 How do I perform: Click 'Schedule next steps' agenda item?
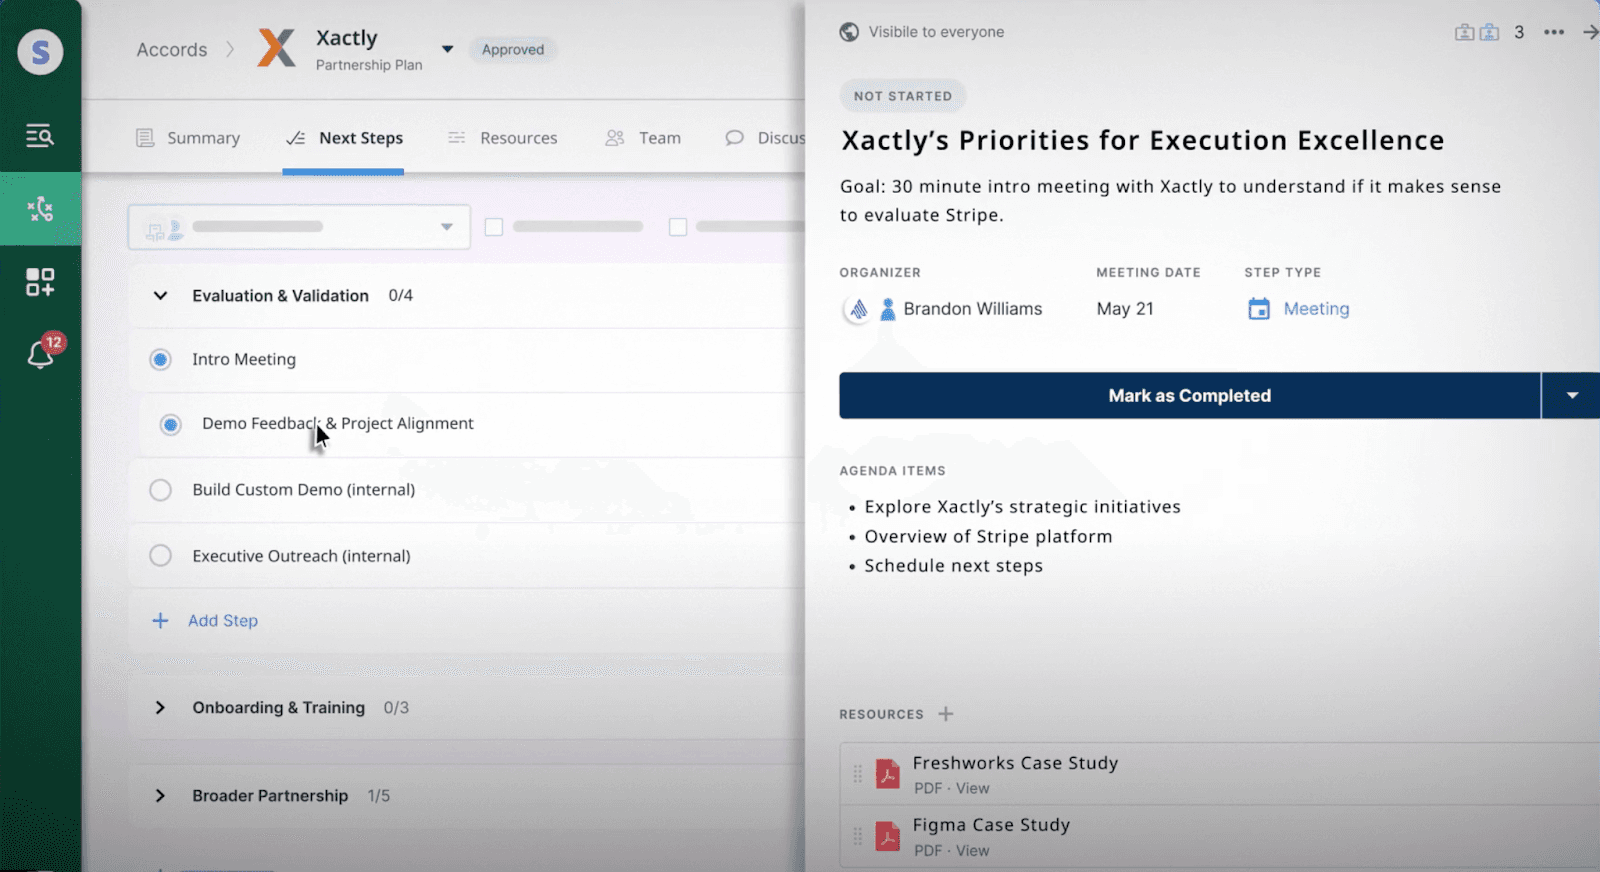[x=953, y=566]
